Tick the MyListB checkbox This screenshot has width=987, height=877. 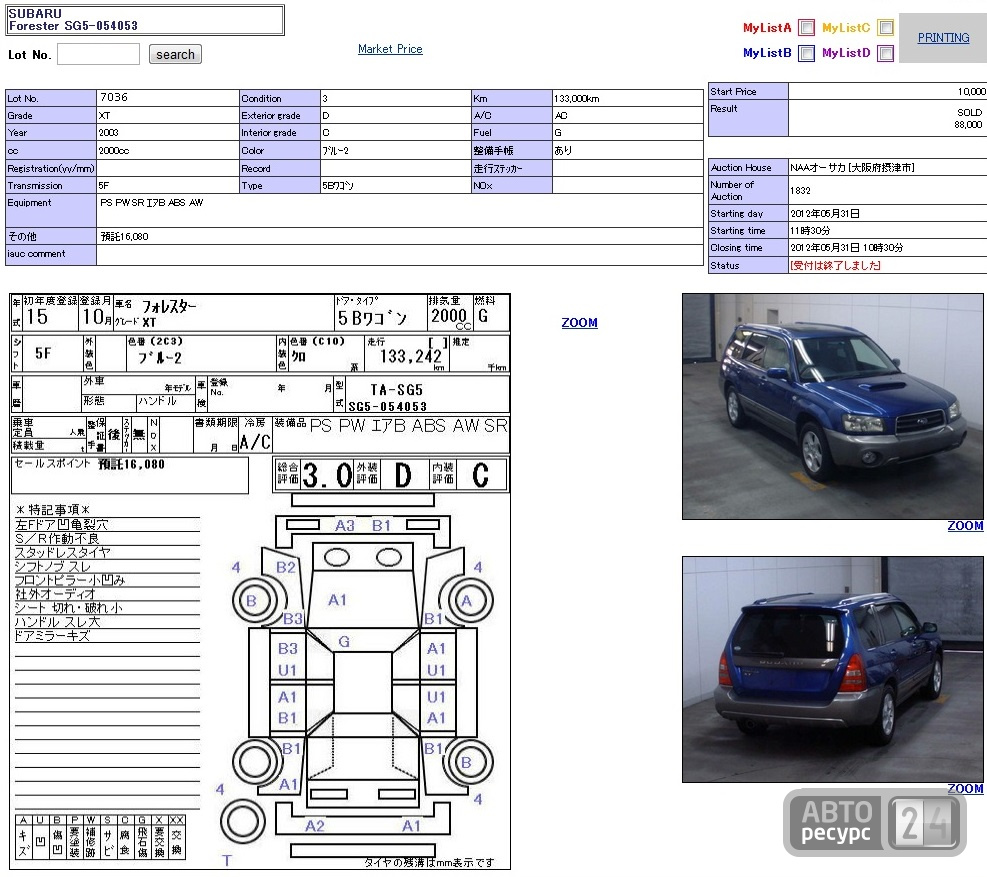click(806, 53)
